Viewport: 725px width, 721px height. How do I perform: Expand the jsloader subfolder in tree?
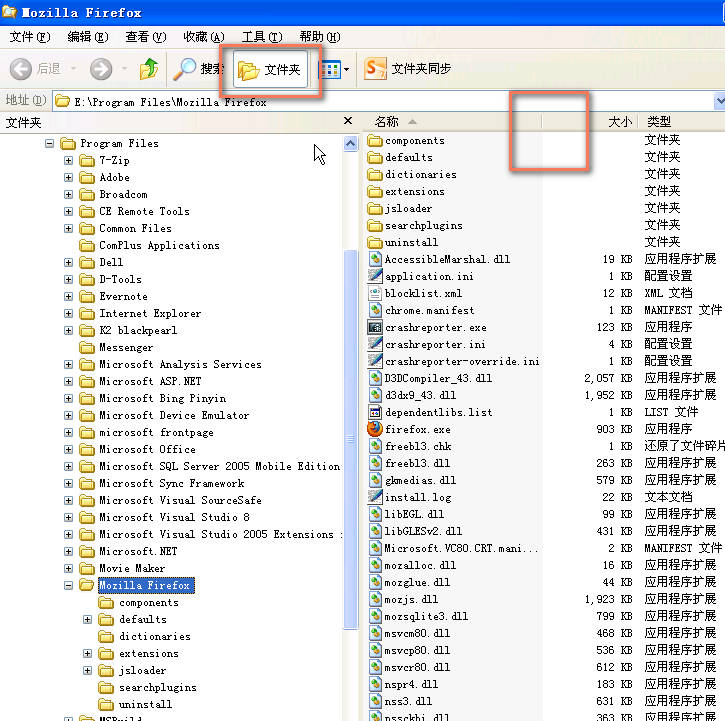coord(87,671)
